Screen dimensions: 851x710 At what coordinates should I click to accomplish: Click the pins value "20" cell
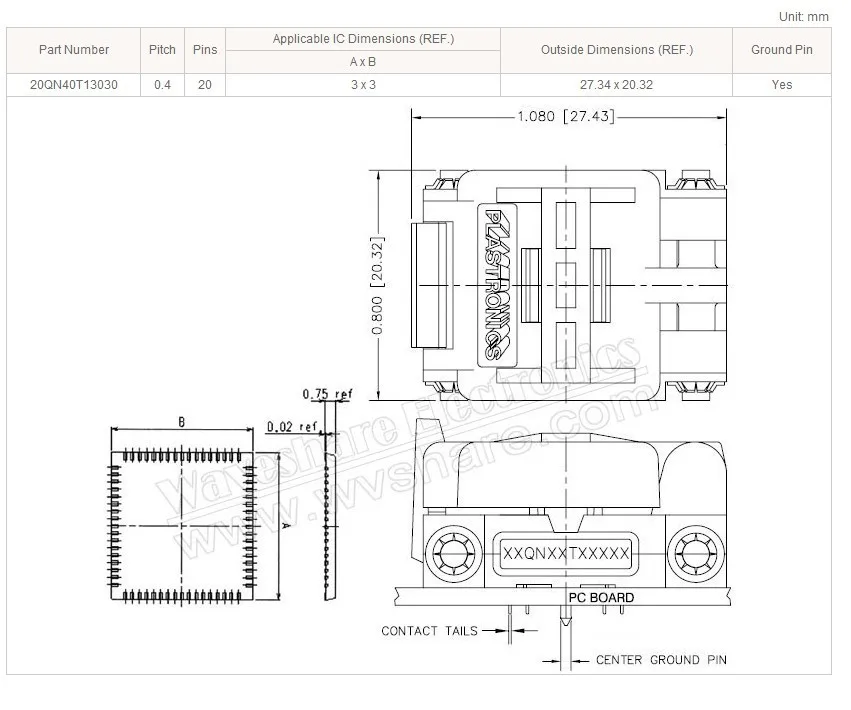205,85
